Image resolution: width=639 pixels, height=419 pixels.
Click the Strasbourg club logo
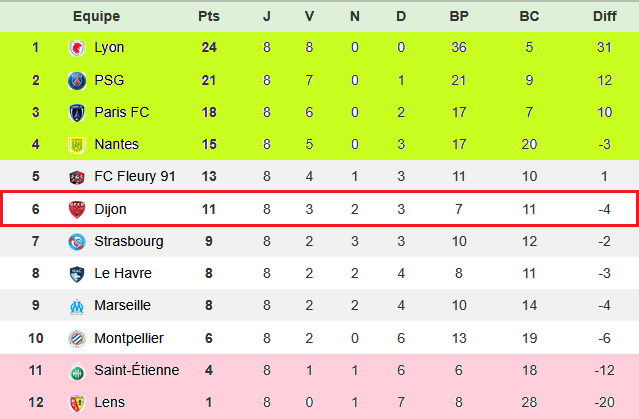76,242
